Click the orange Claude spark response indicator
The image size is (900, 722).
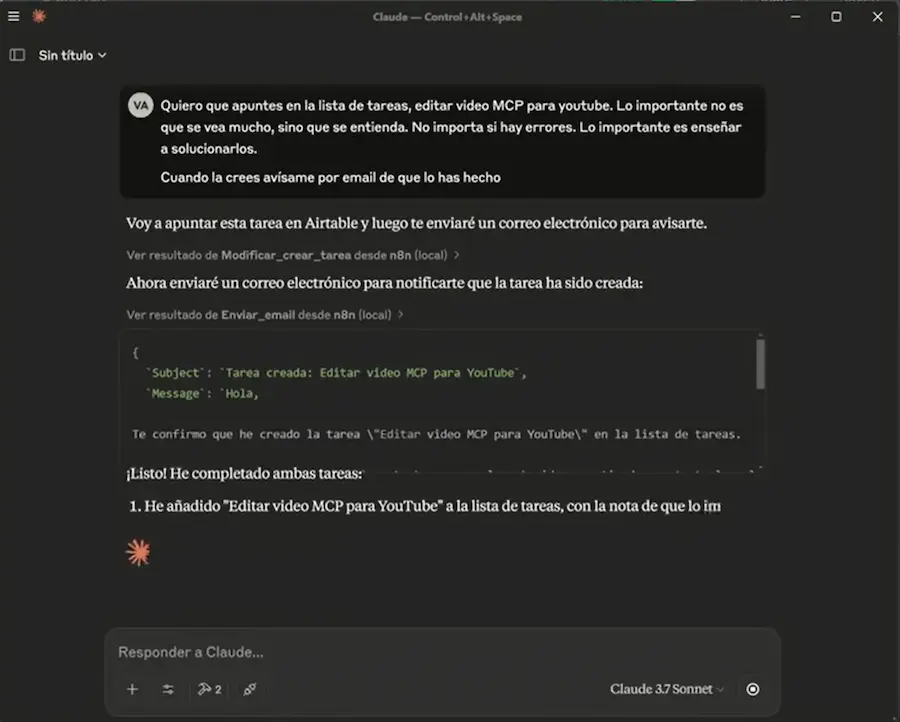(x=138, y=551)
